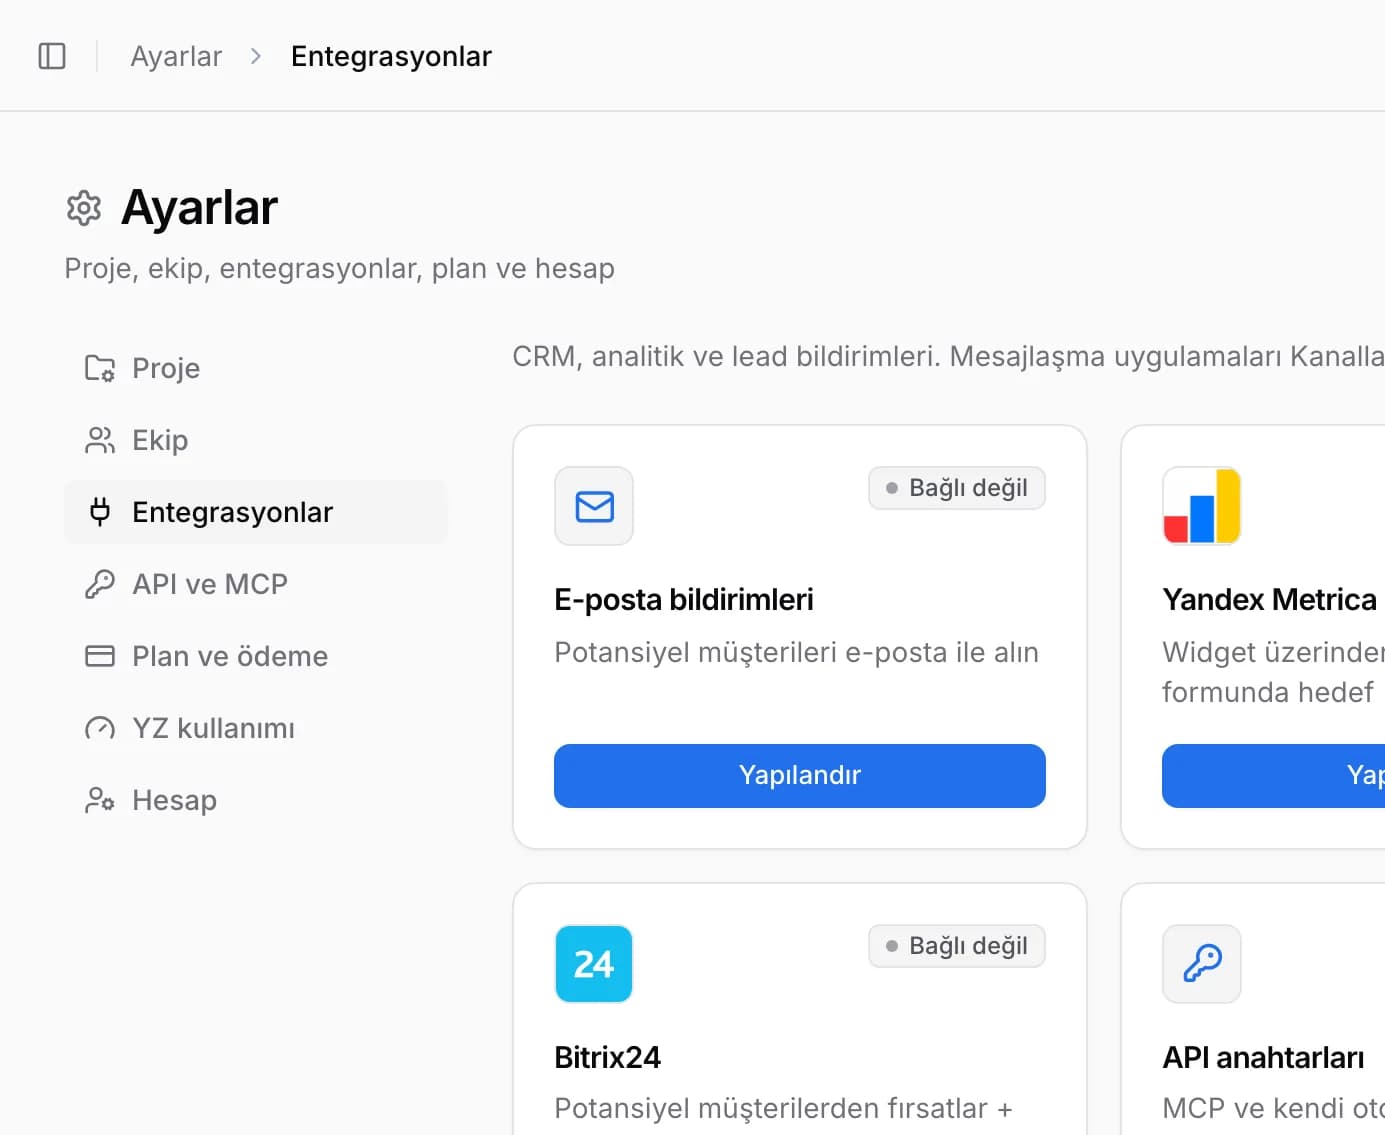Click 'Potansiyel müşterileri e-posta ile alın' description
This screenshot has height=1135, width=1385.
click(x=797, y=652)
